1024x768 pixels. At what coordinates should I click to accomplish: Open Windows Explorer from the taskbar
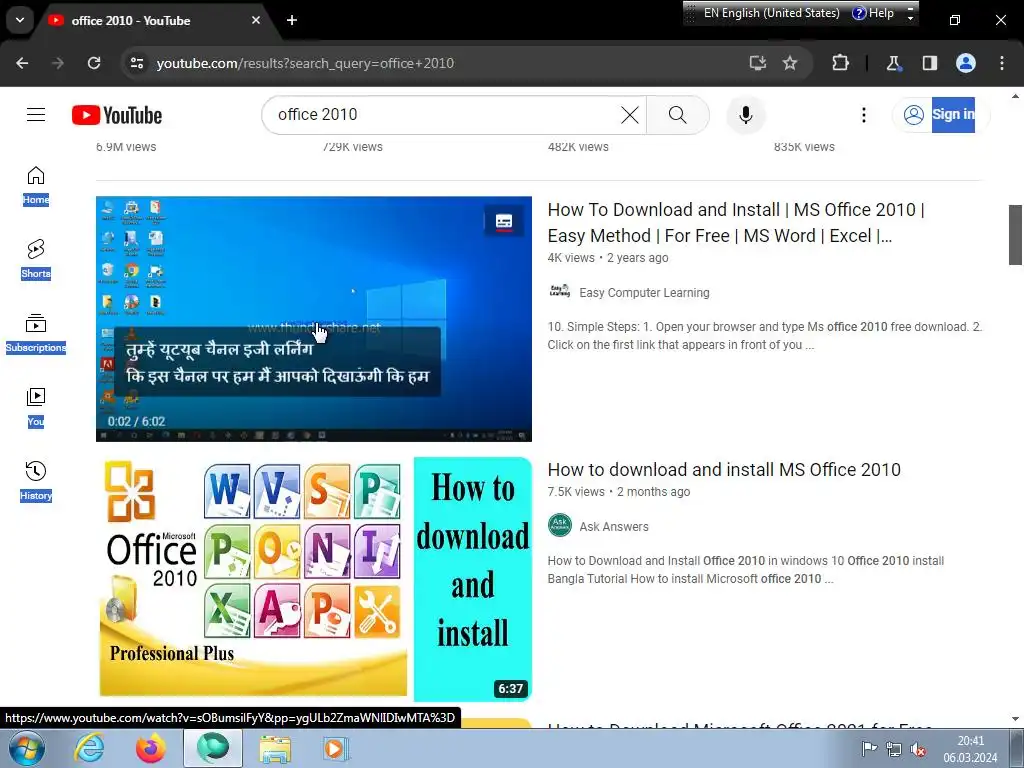pyautogui.click(x=275, y=748)
